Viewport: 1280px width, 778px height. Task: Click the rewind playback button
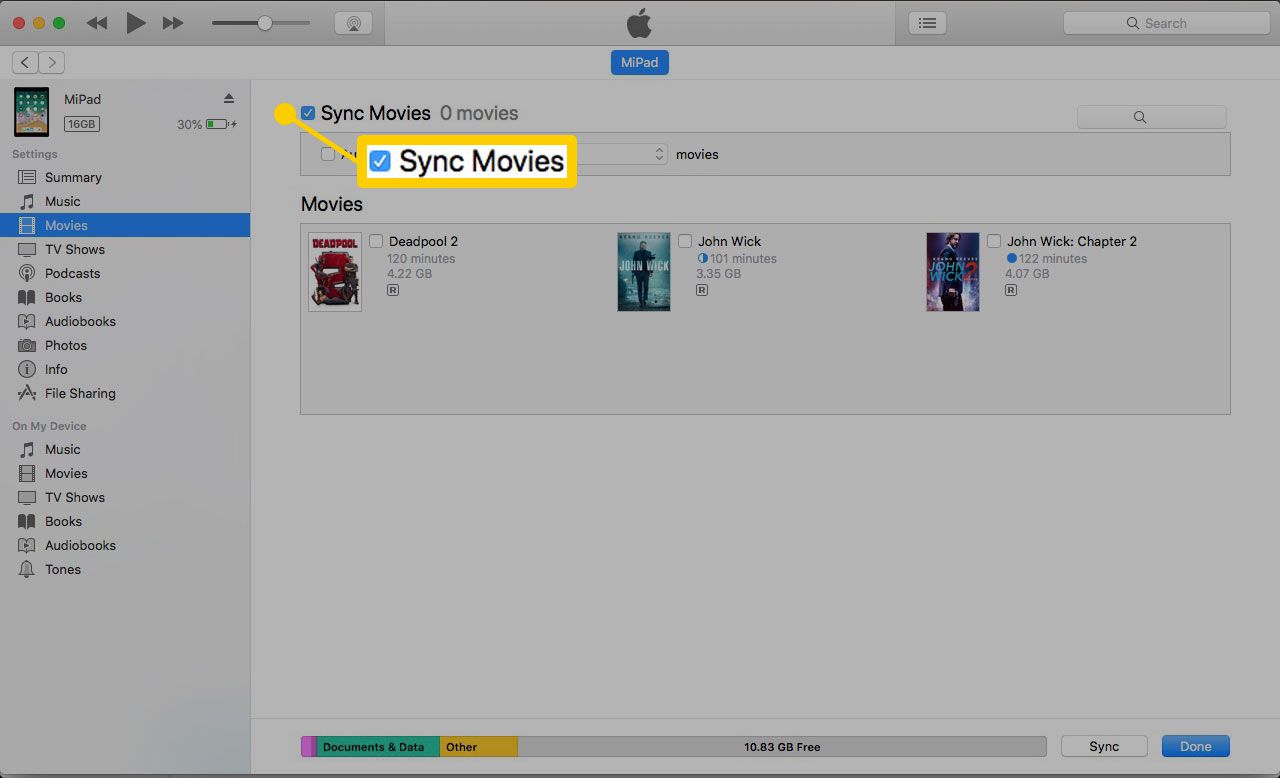(x=97, y=23)
